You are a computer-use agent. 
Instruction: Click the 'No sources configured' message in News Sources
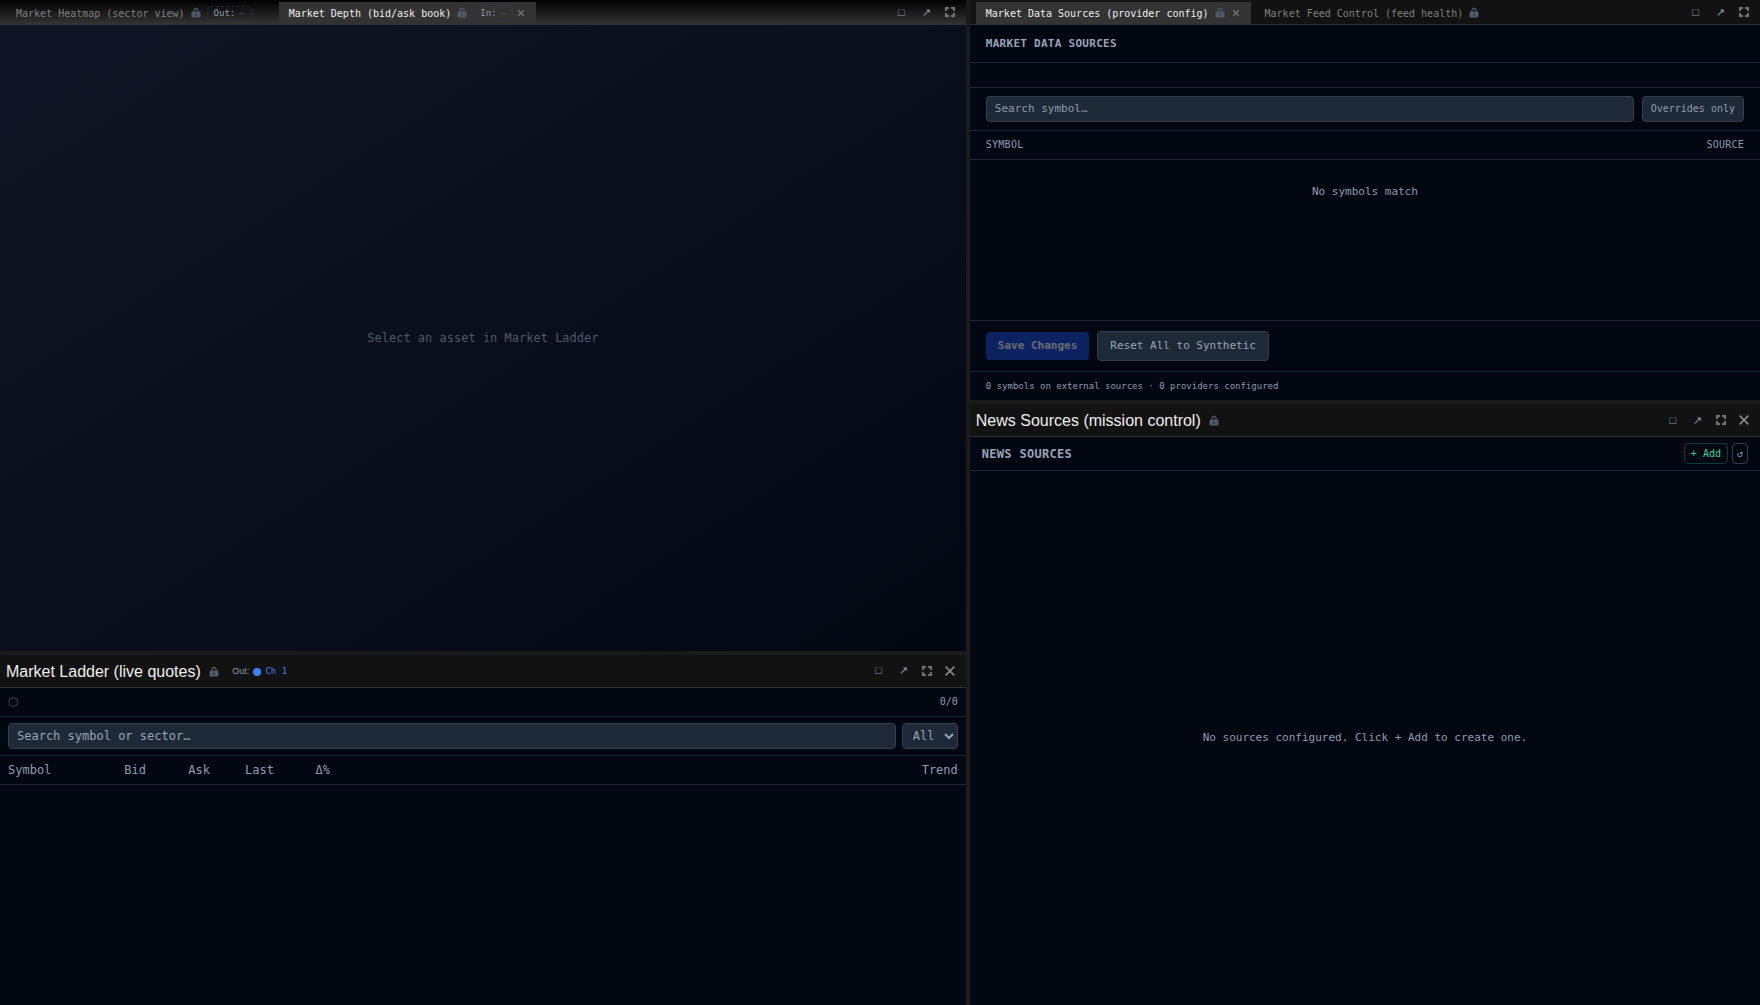coord(1364,738)
